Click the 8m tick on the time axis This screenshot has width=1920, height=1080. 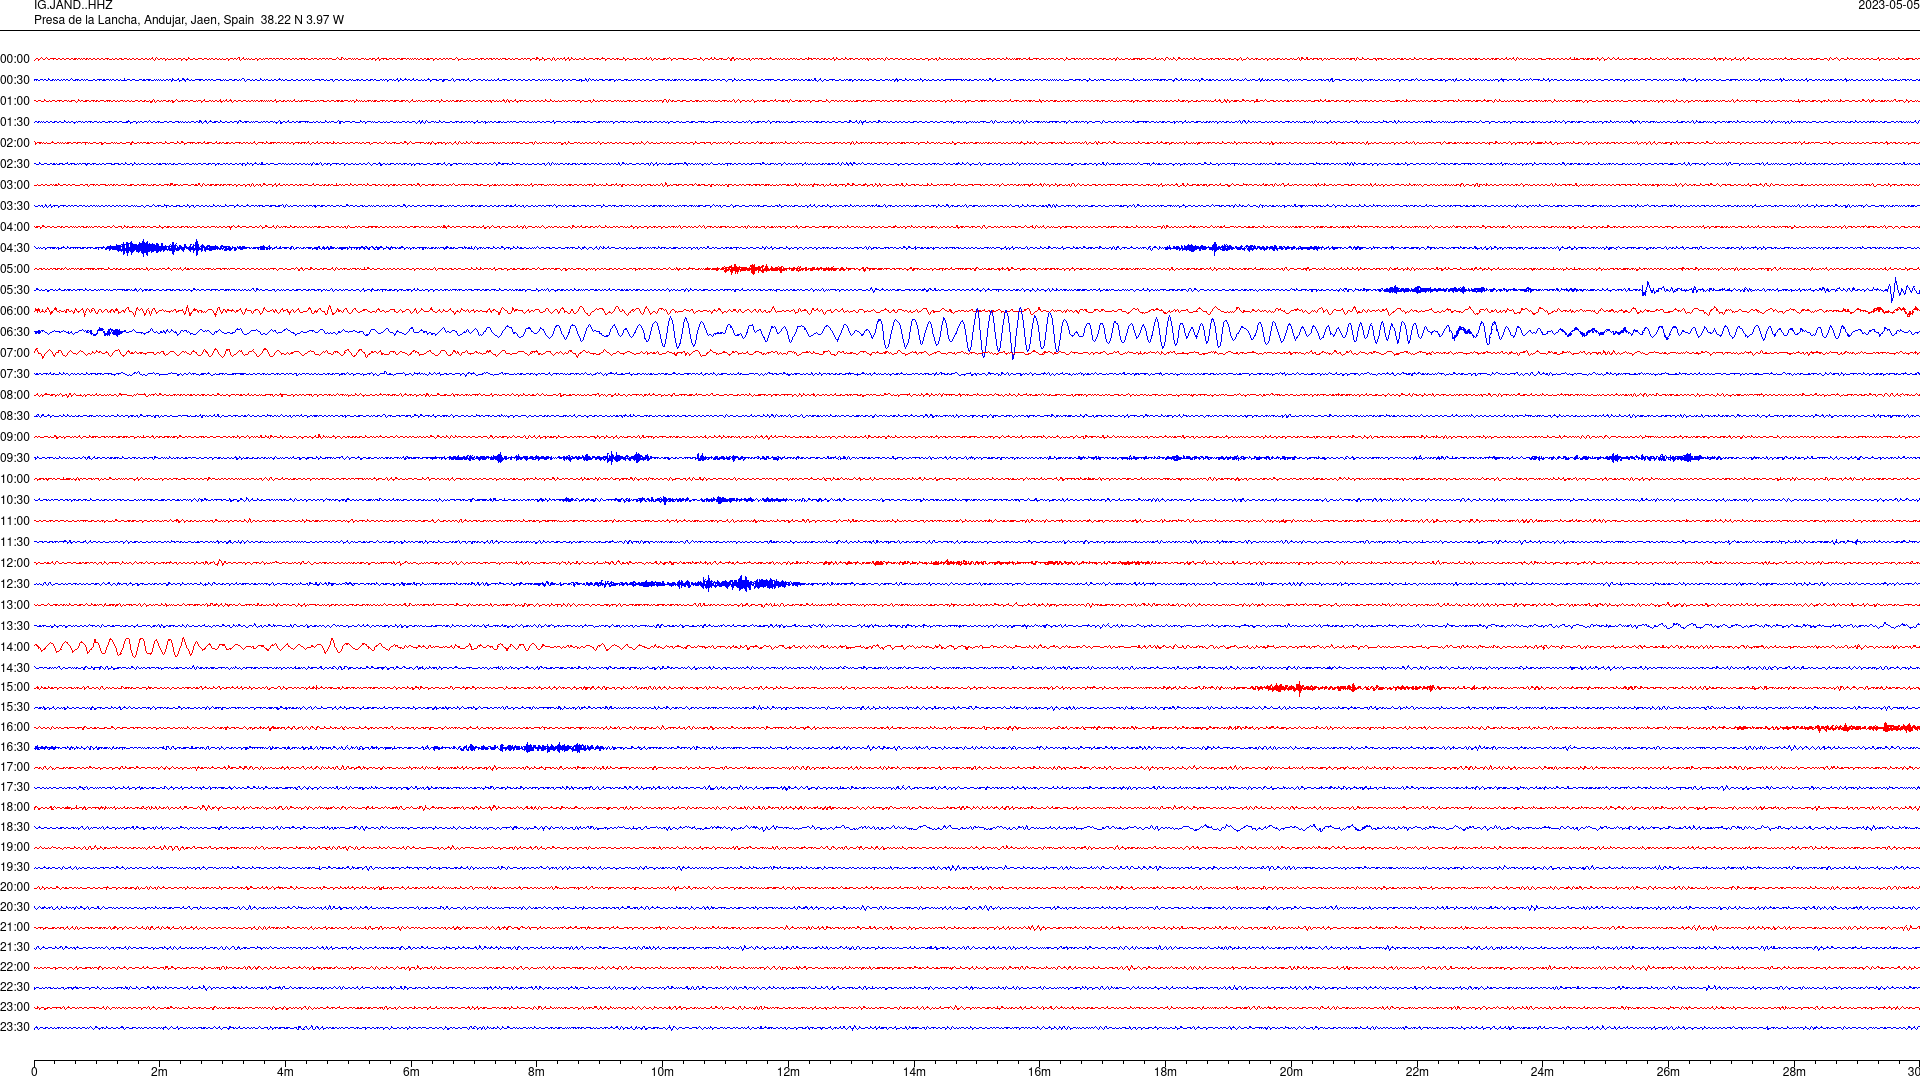click(536, 1072)
